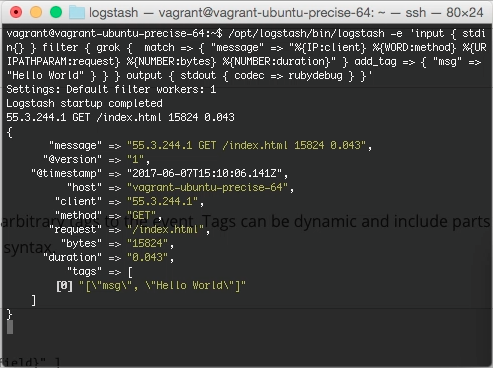Click host value "vagrant-ubuntu-precise-64"

[207, 187]
